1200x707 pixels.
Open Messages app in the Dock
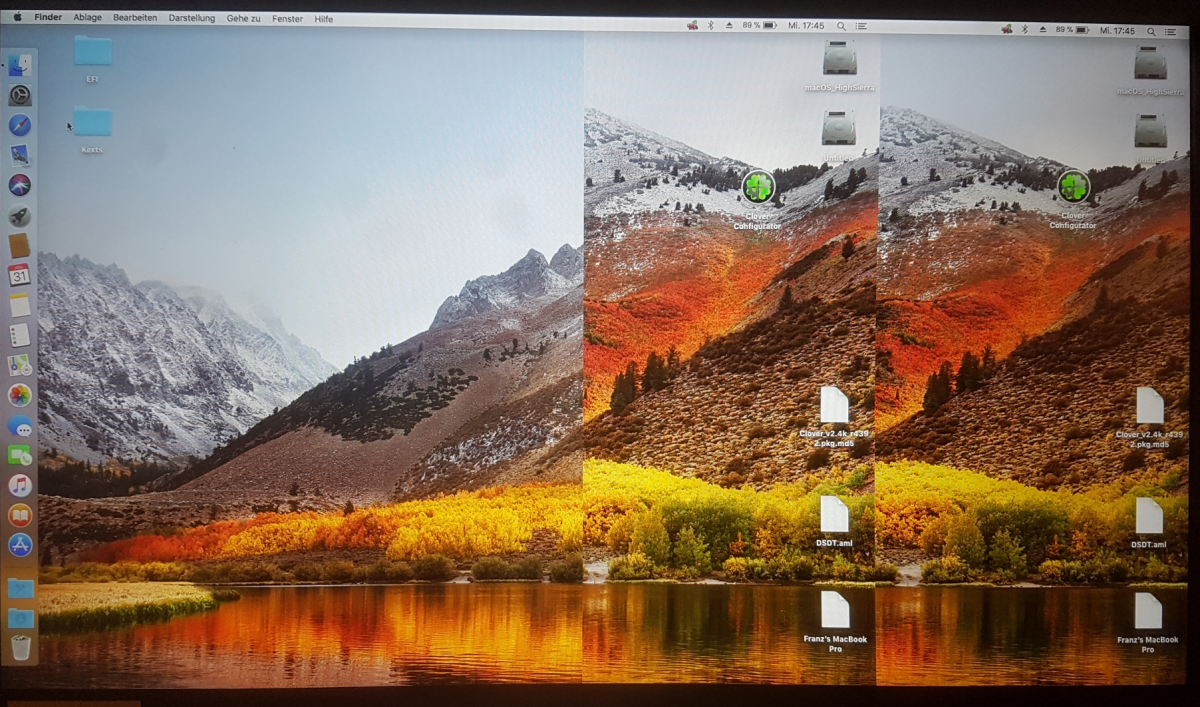point(20,425)
